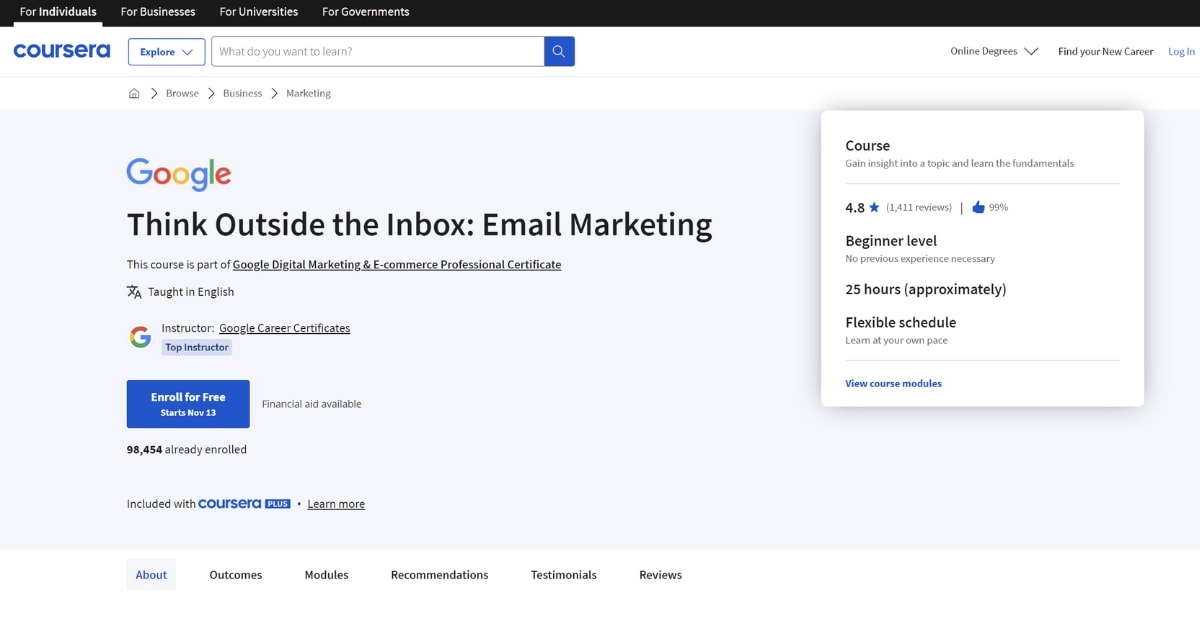
Task: Click the star rating icon
Action: tap(874, 207)
